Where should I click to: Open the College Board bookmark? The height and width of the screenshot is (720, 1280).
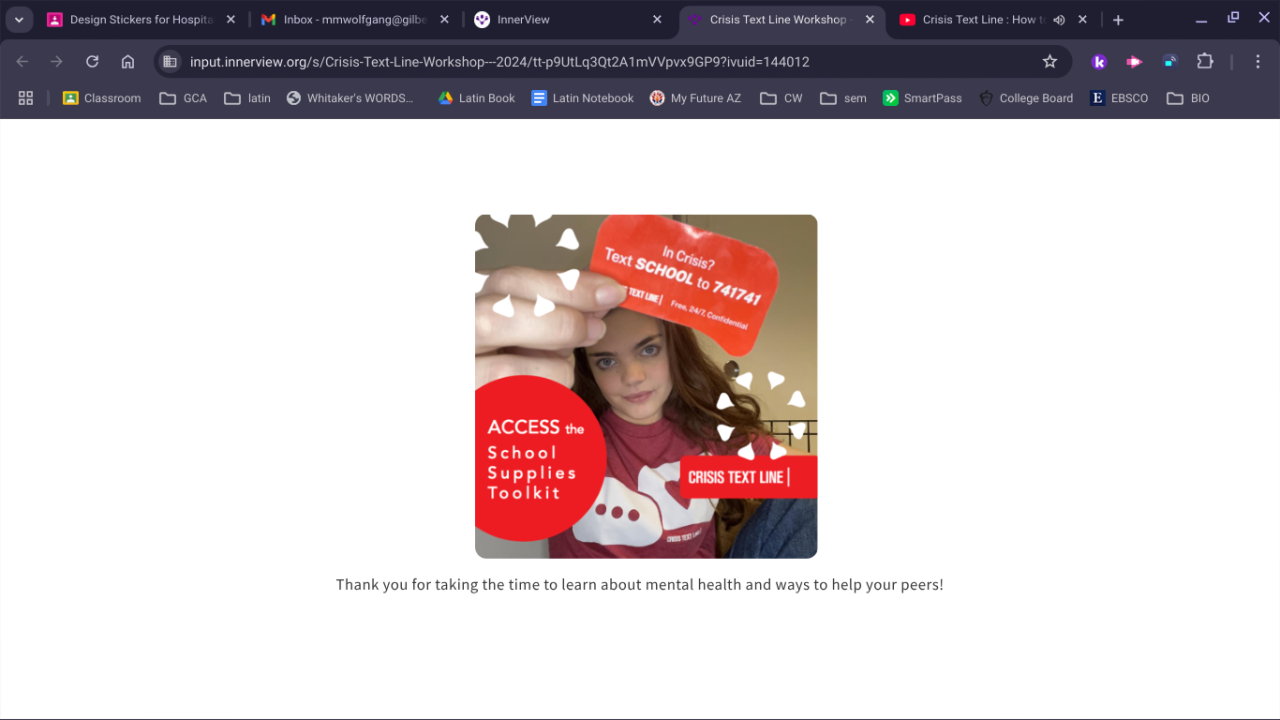point(1026,98)
